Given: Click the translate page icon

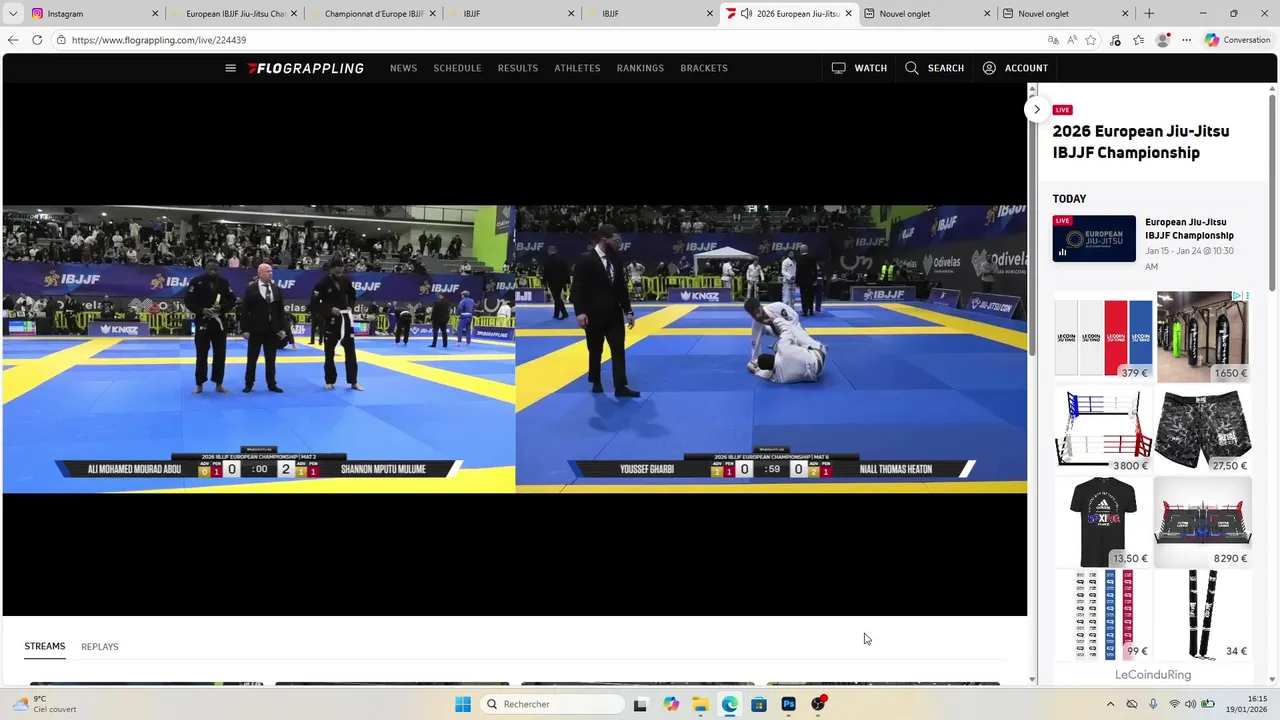Looking at the screenshot, I should click(1053, 40).
